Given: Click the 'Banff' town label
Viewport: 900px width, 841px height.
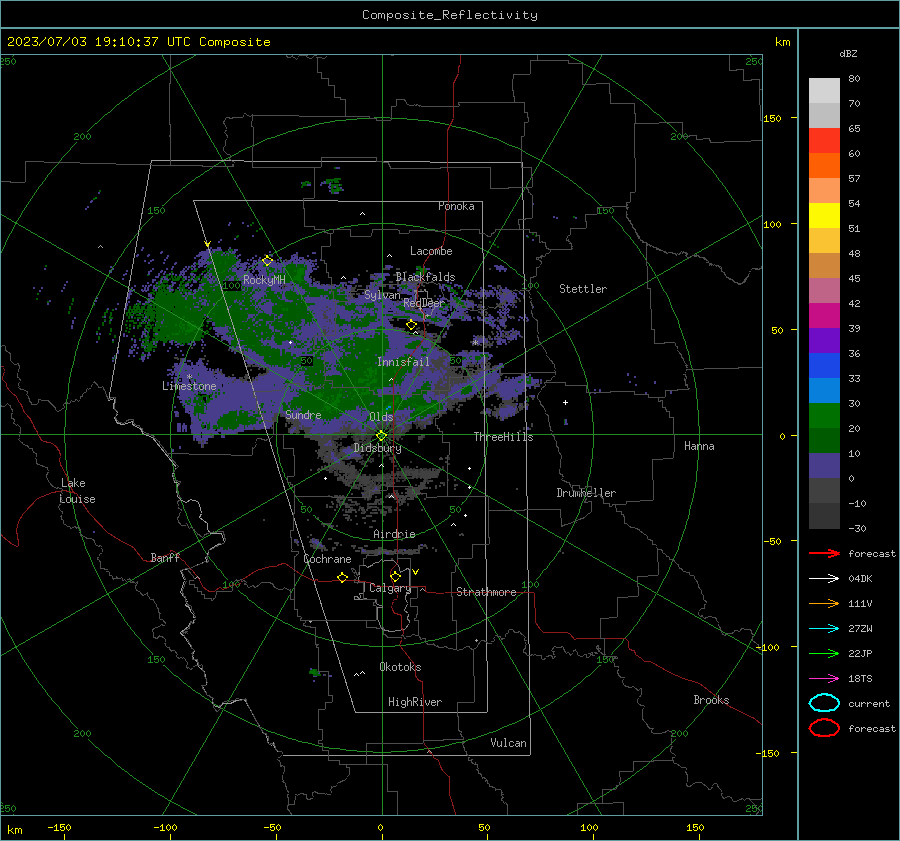Looking at the screenshot, I should click(x=165, y=557).
